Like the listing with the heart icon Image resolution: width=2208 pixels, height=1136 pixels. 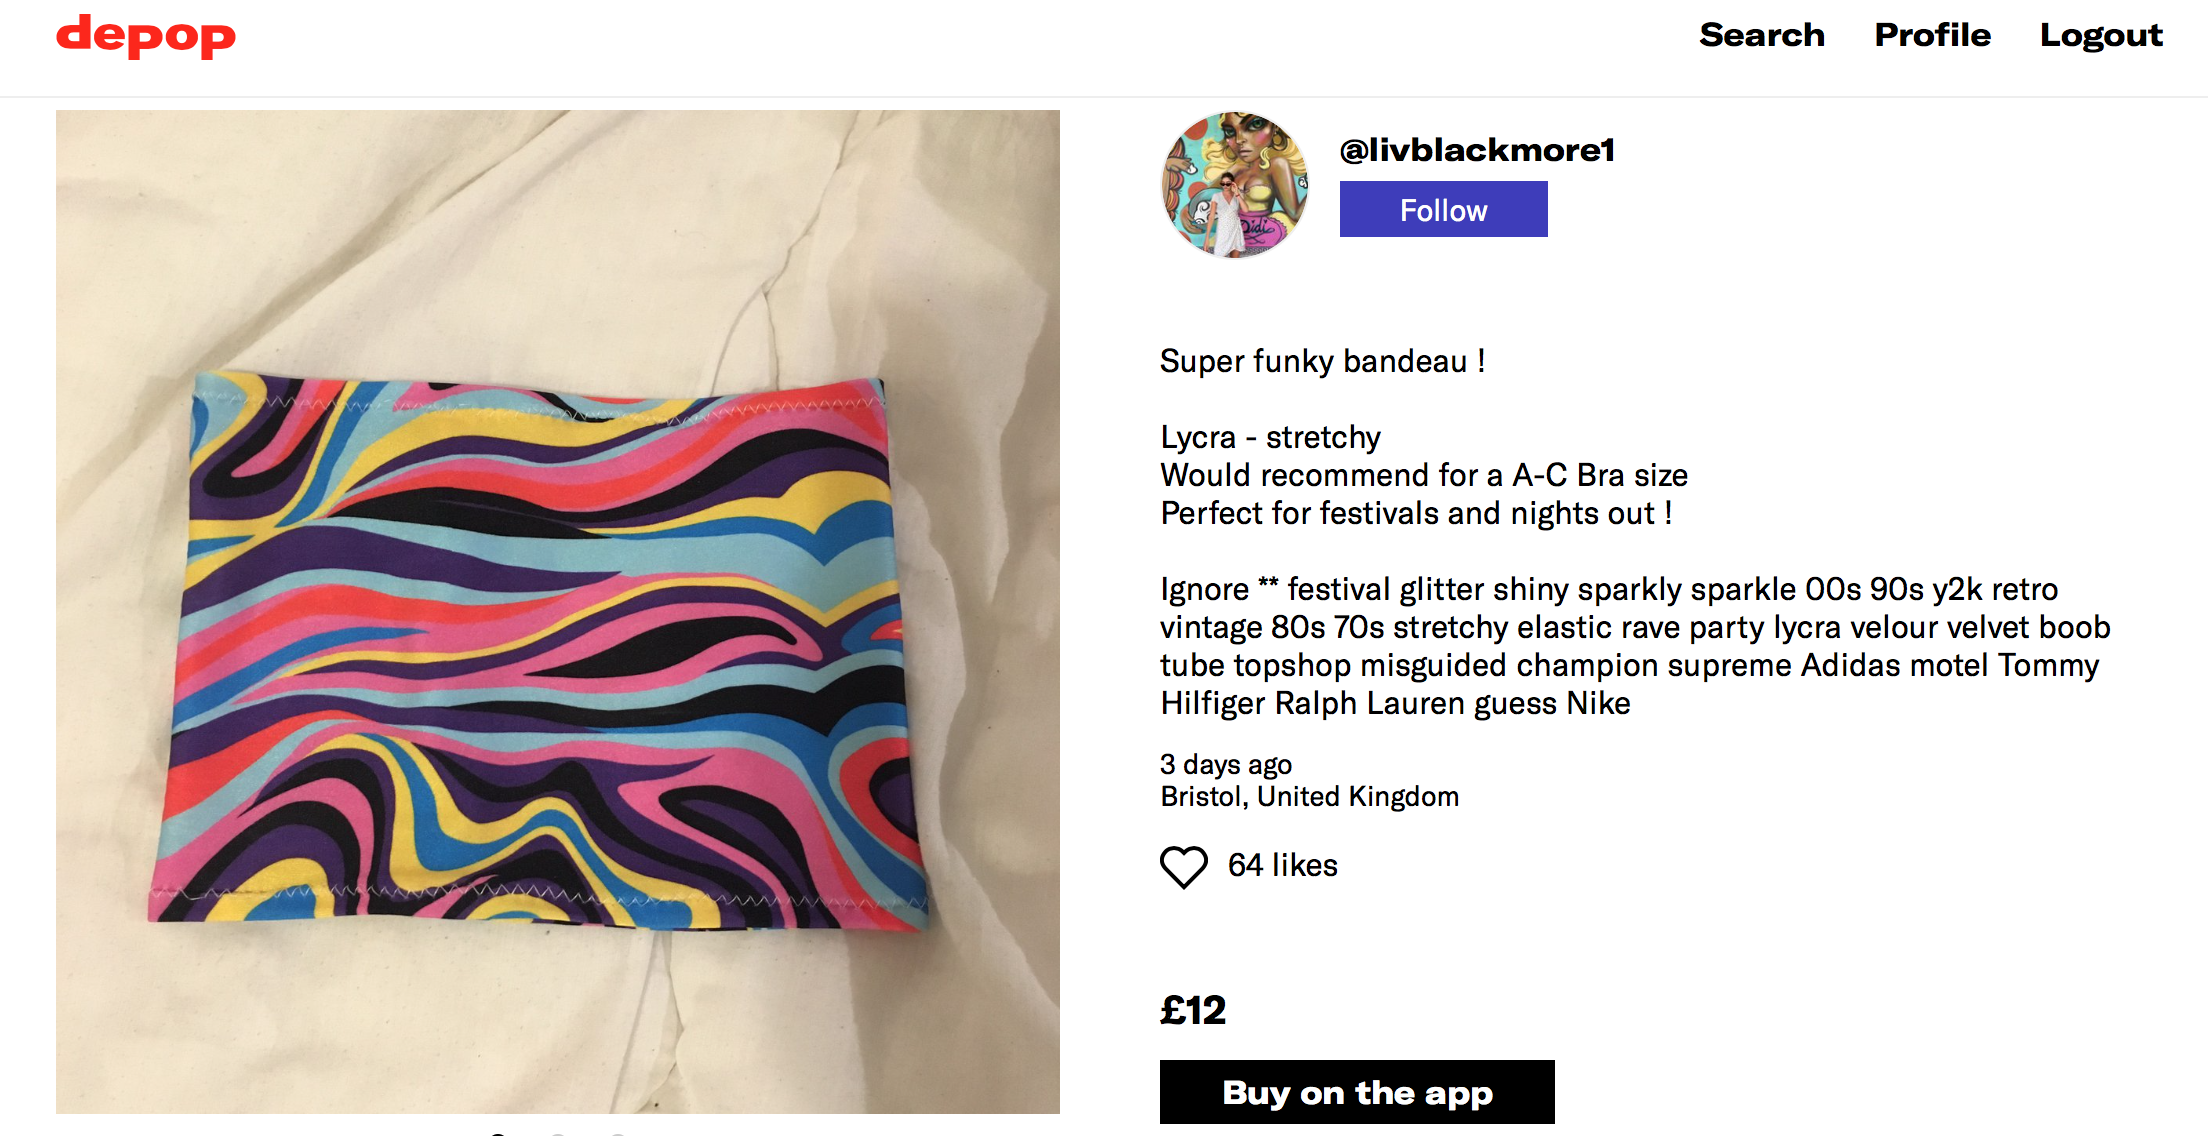coord(1184,866)
